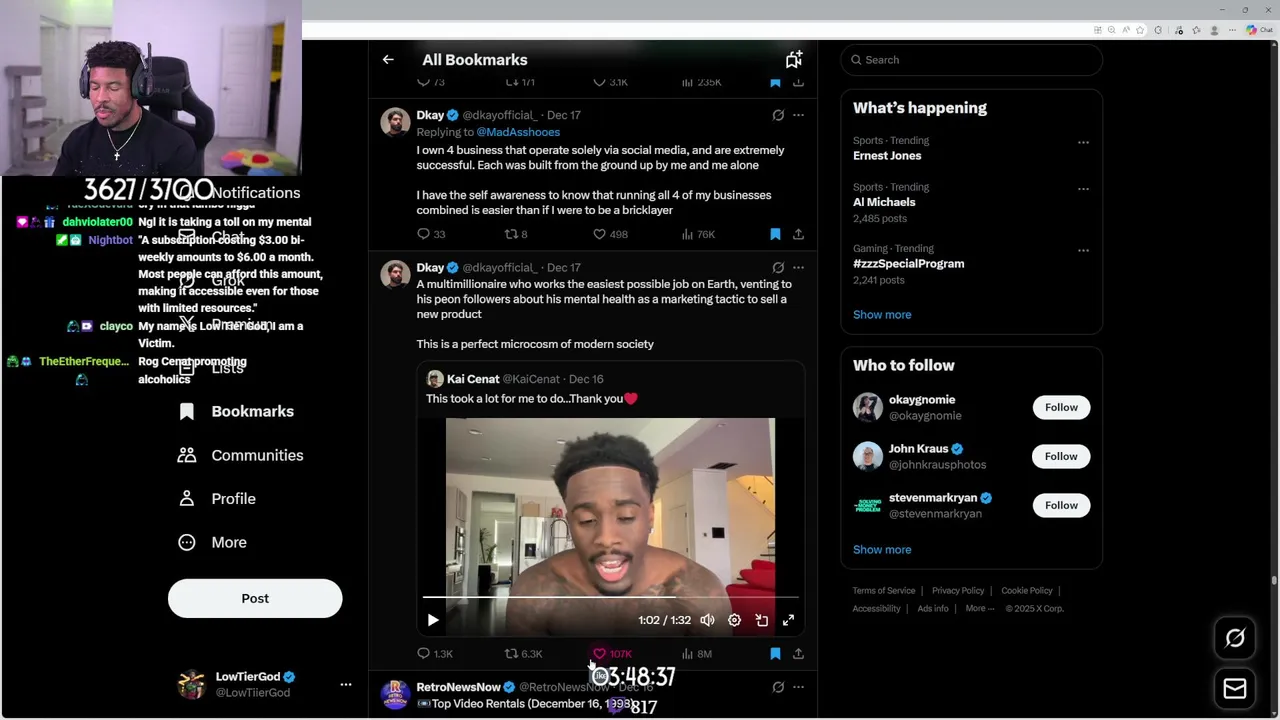
Task: Open Communities in sidebar
Action: [241, 455]
